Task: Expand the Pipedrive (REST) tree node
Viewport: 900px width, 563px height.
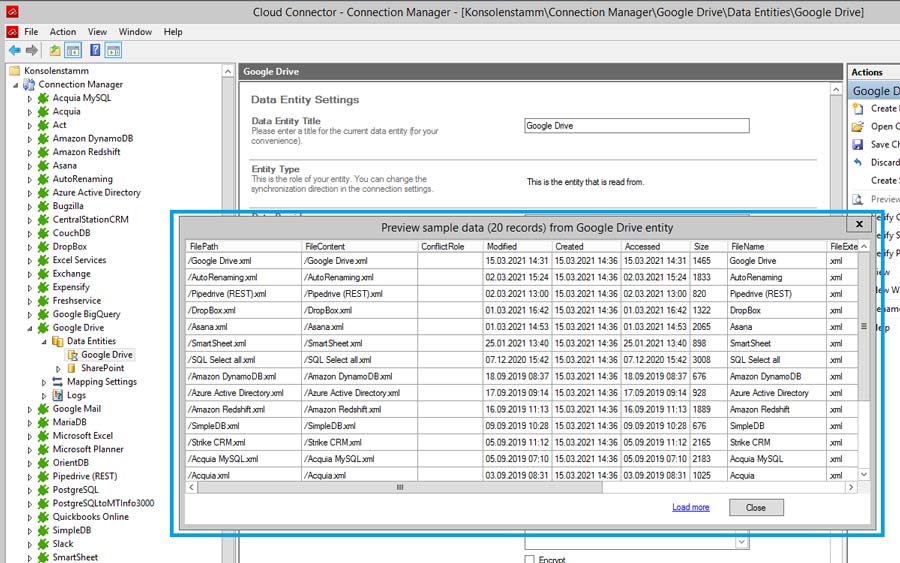Action: tap(30, 476)
